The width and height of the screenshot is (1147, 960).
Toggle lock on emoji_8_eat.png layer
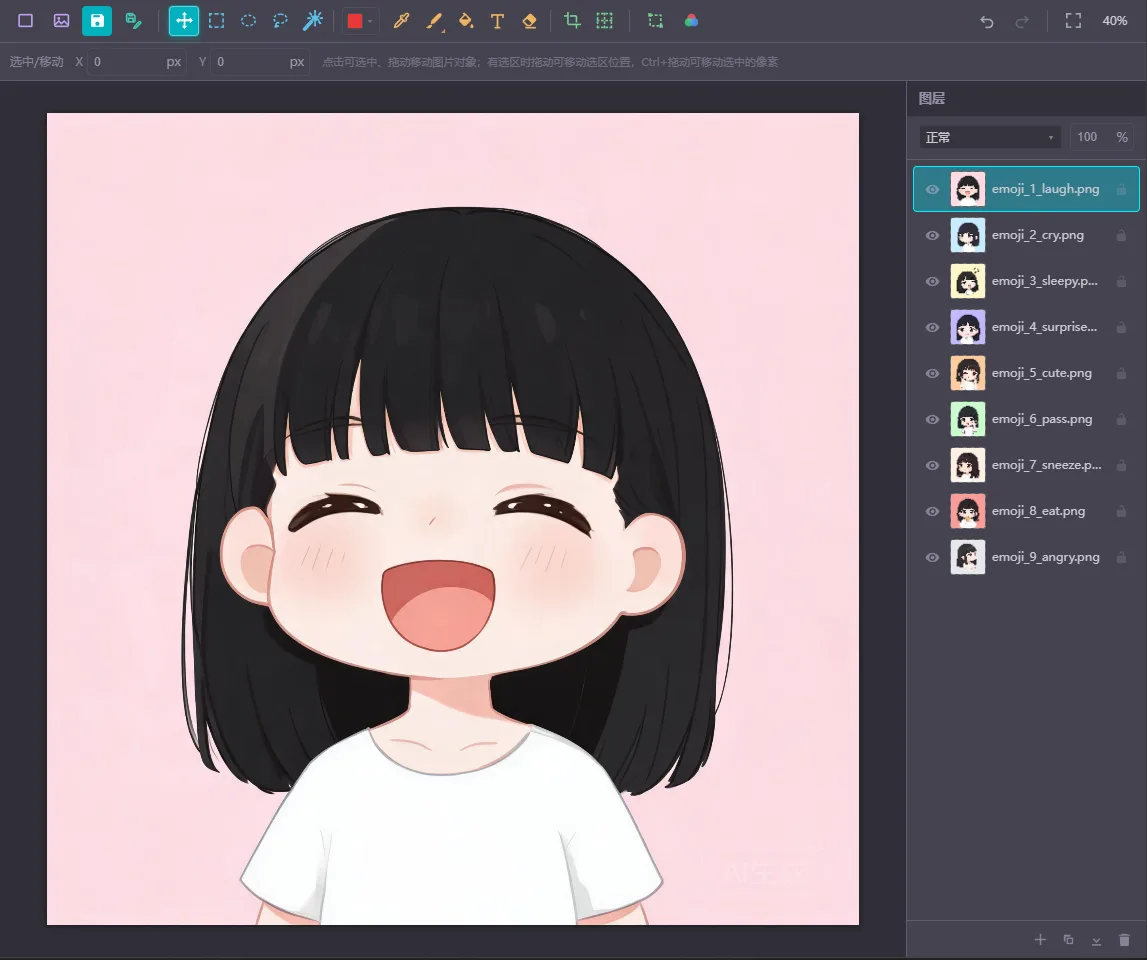tap(1121, 511)
